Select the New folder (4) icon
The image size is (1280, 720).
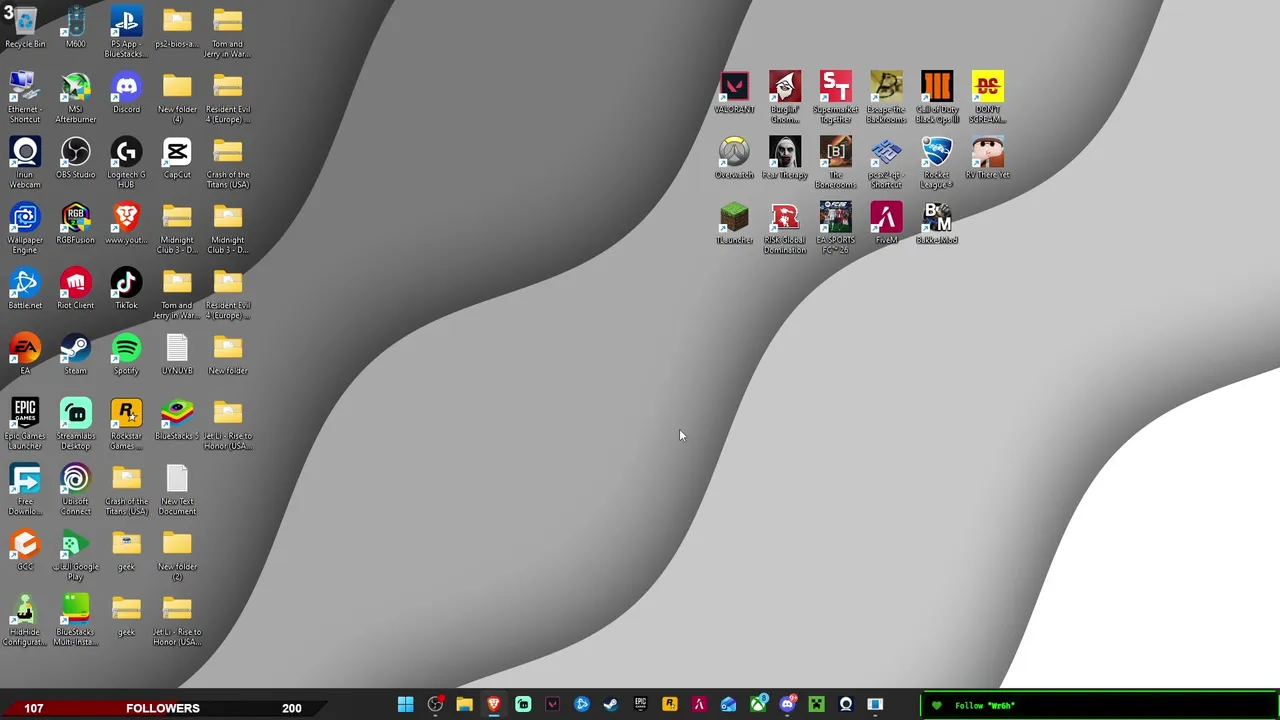tap(177, 97)
